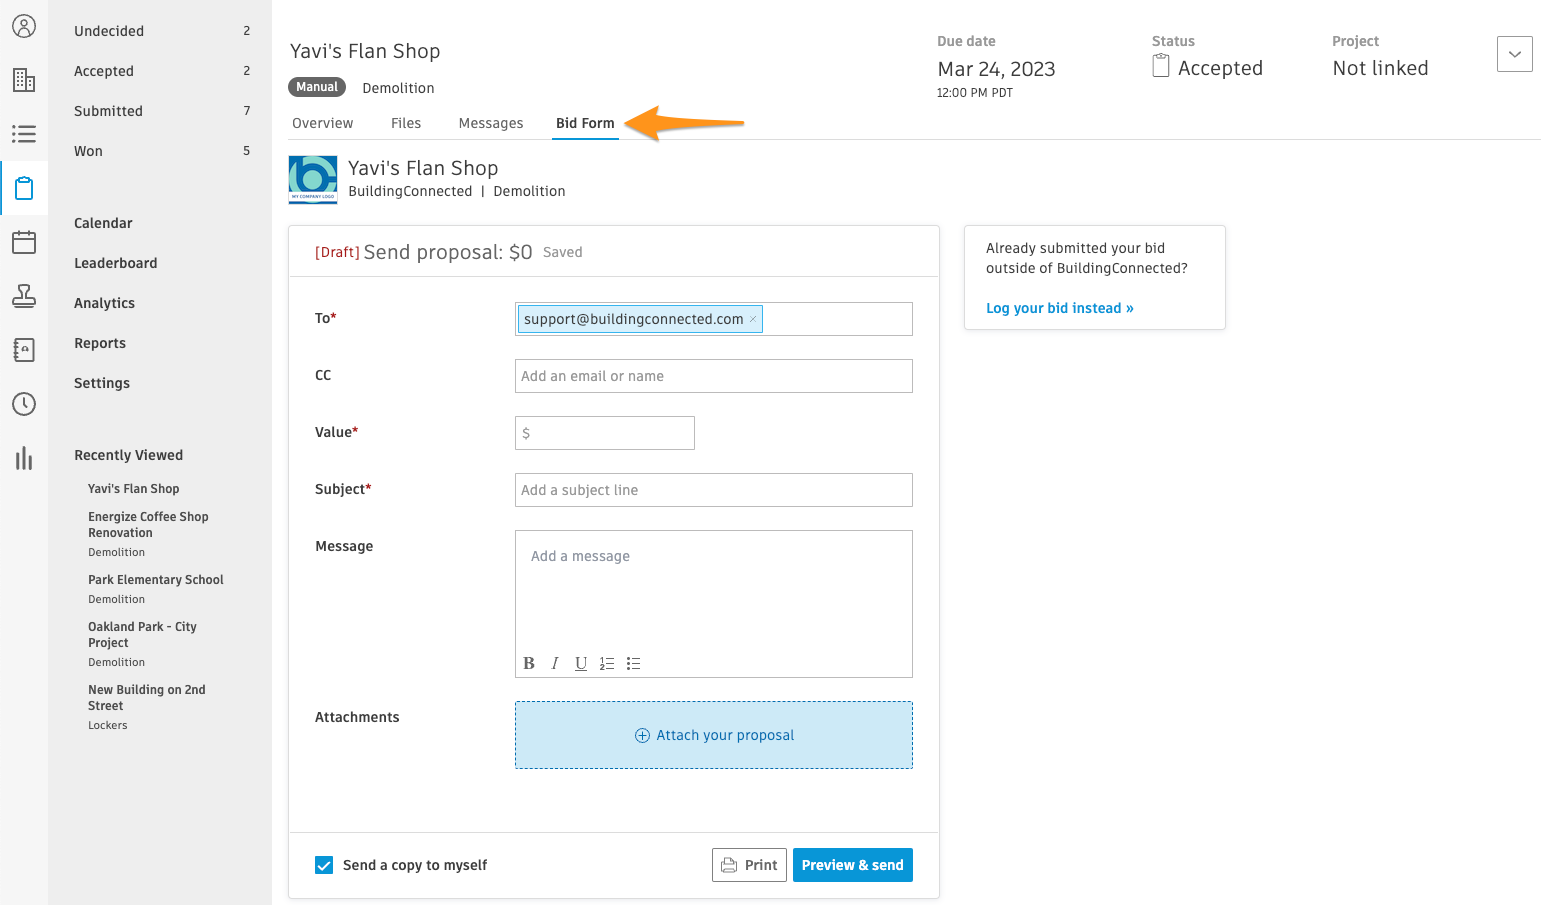Open recently viewed Energize Coffee Shop Renovation
This screenshot has height=905, width=1556.
[x=148, y=525]
